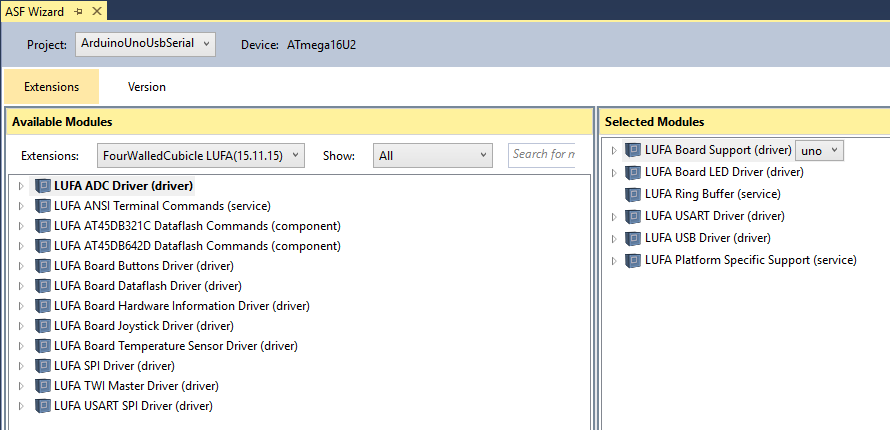
Task: Click the module search input field
Action: click(543, 154)
